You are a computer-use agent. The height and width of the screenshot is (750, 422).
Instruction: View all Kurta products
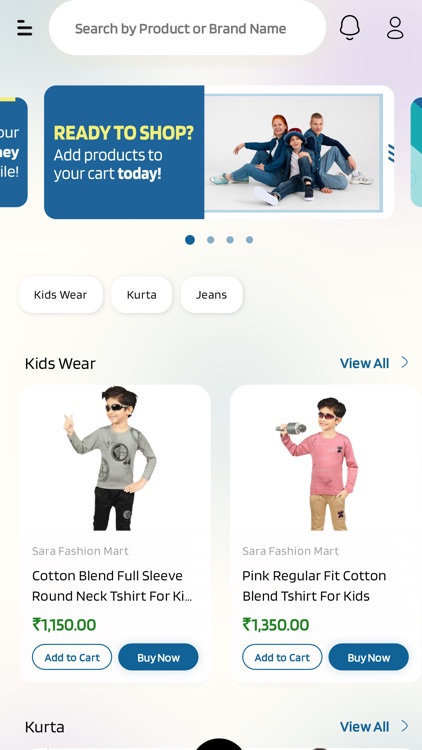coord(365,727)
